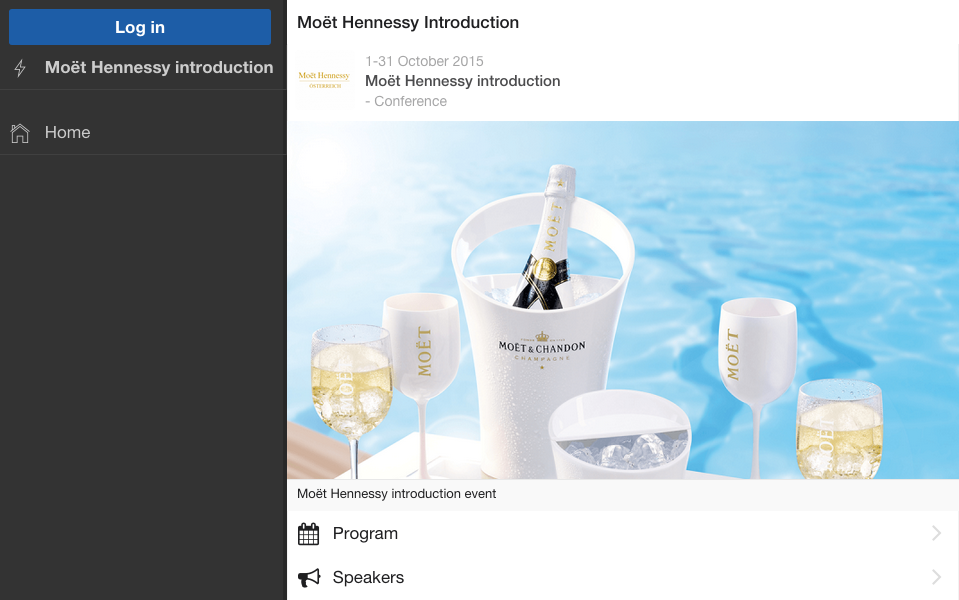Image resolution: width=959 pixels, height=600 pixels.
Task: Click the 1-31 October 2015 date text
Action: 424,61
